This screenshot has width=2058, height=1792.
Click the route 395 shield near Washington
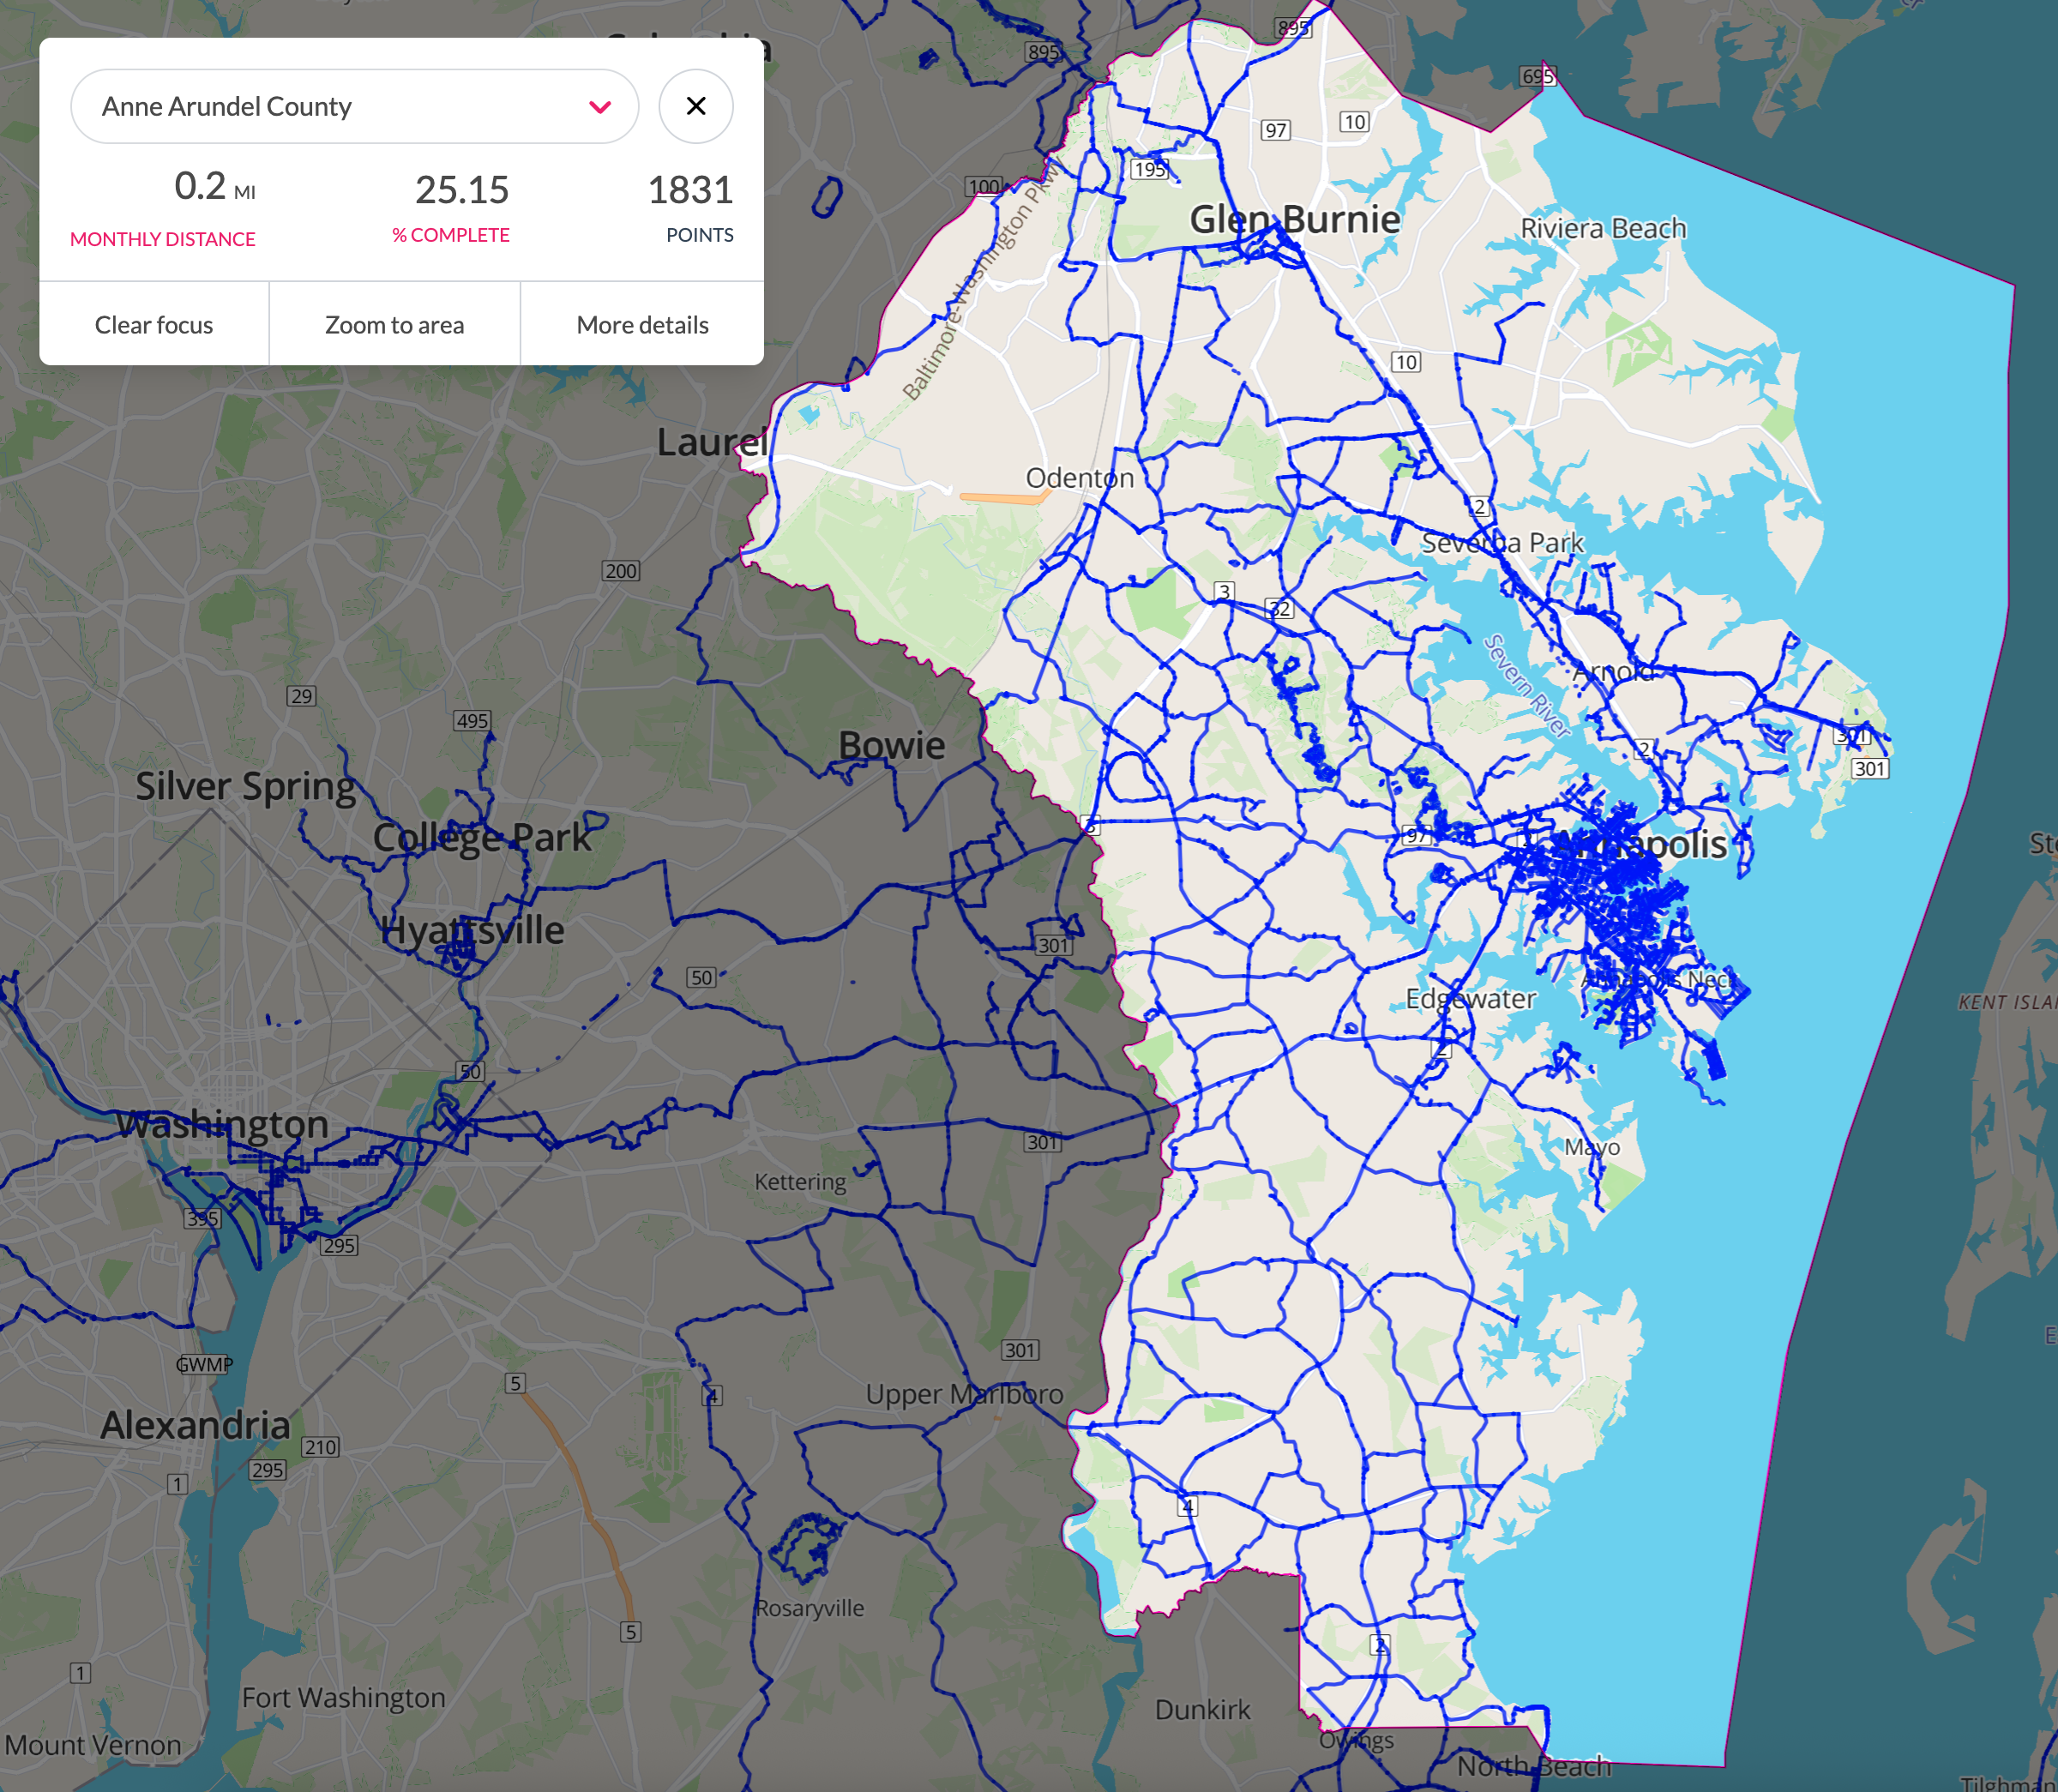pos(202,1218)
